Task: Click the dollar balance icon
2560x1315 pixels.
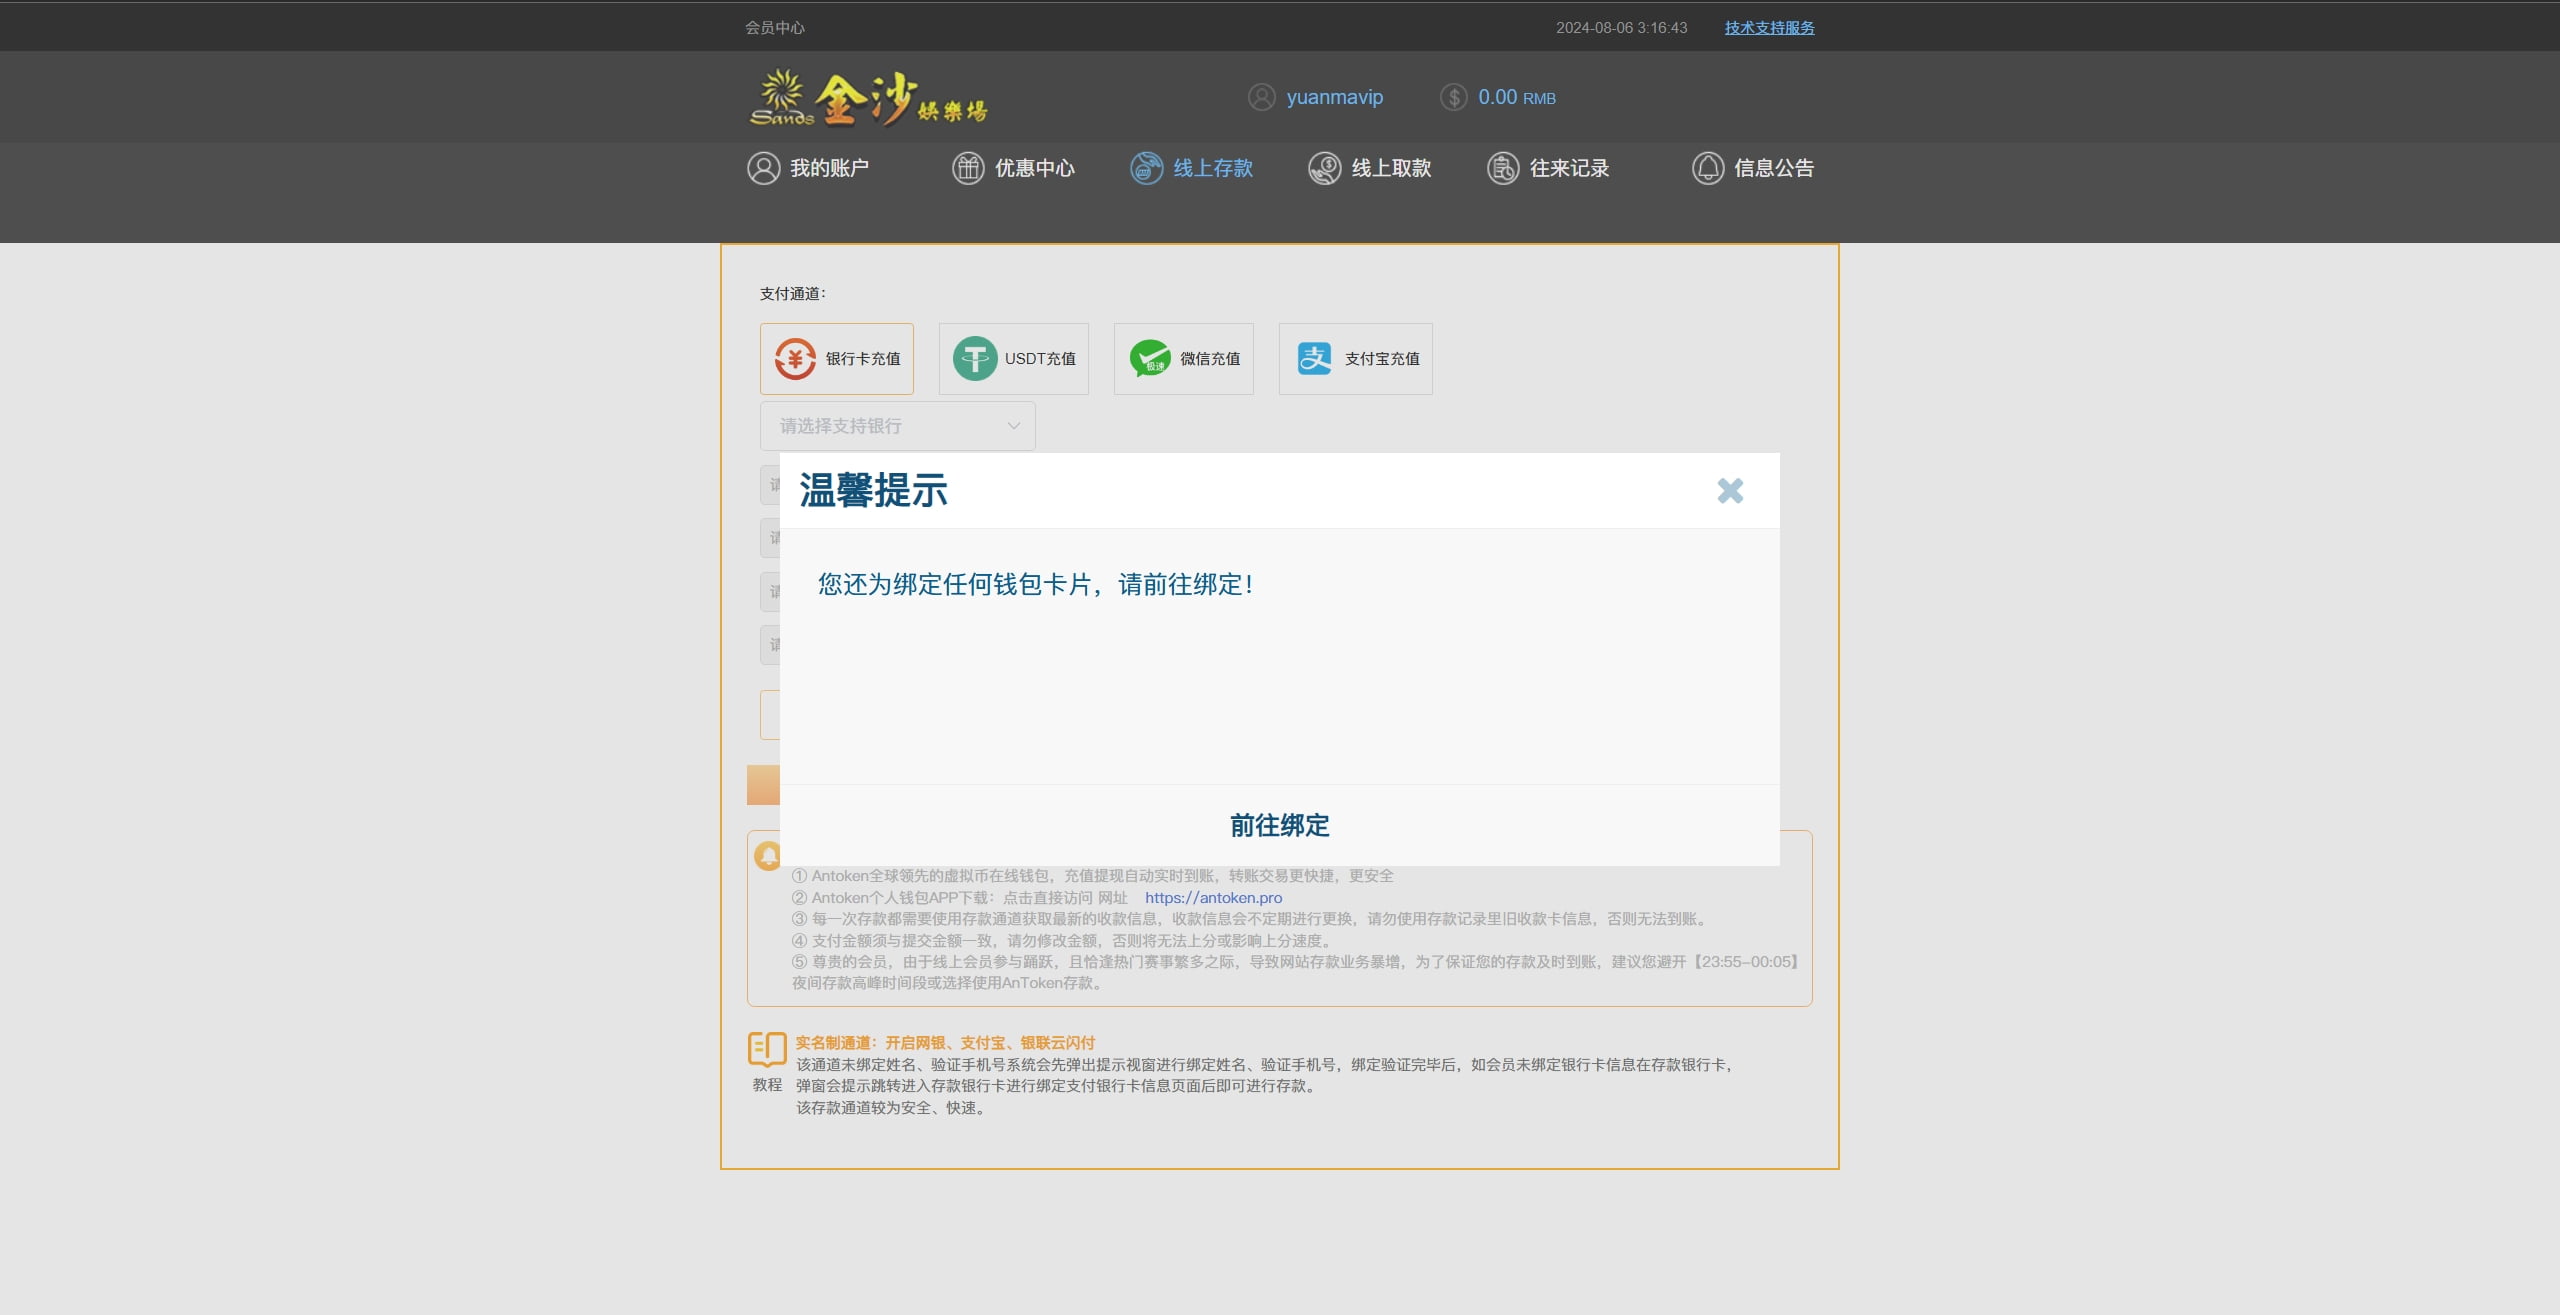Action: [x=1453, y=97]
